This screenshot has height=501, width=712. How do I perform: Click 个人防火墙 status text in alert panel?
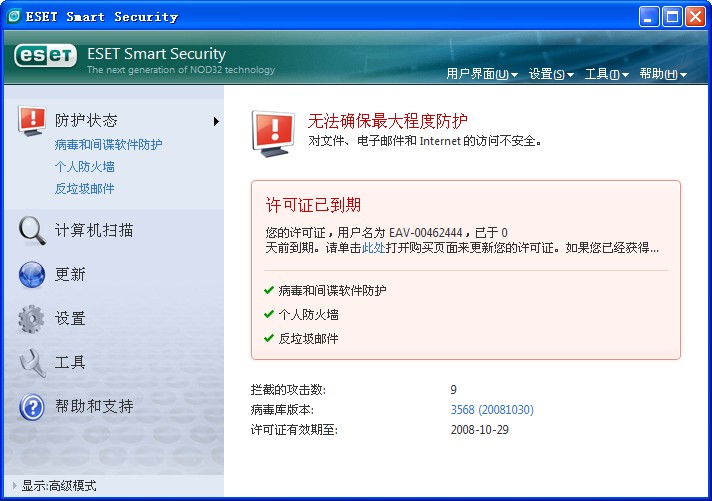pyautogui.click(x=308, y=314)
